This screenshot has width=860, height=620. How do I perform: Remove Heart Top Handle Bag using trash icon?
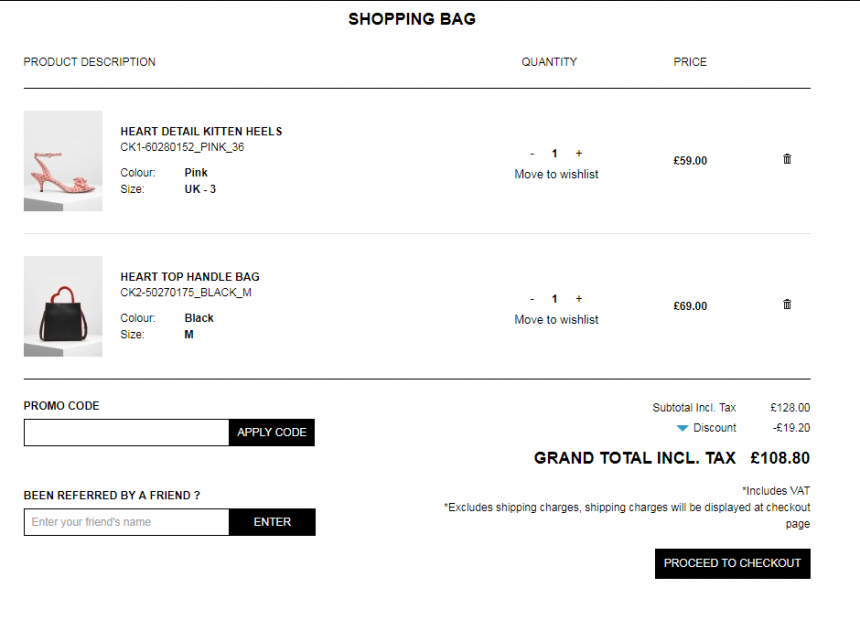pyautogui.click(x=787, y=305)
